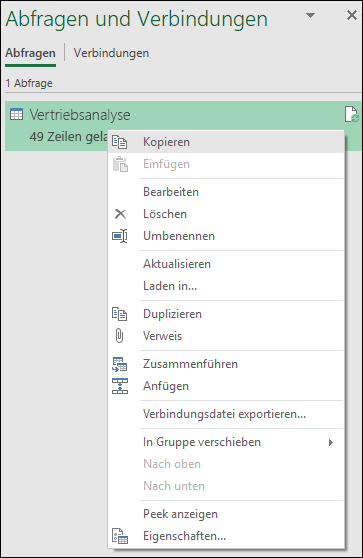363x558 pixels.
Task: Choose Kopieren from the context menu
Action: (x=226, y=142)
